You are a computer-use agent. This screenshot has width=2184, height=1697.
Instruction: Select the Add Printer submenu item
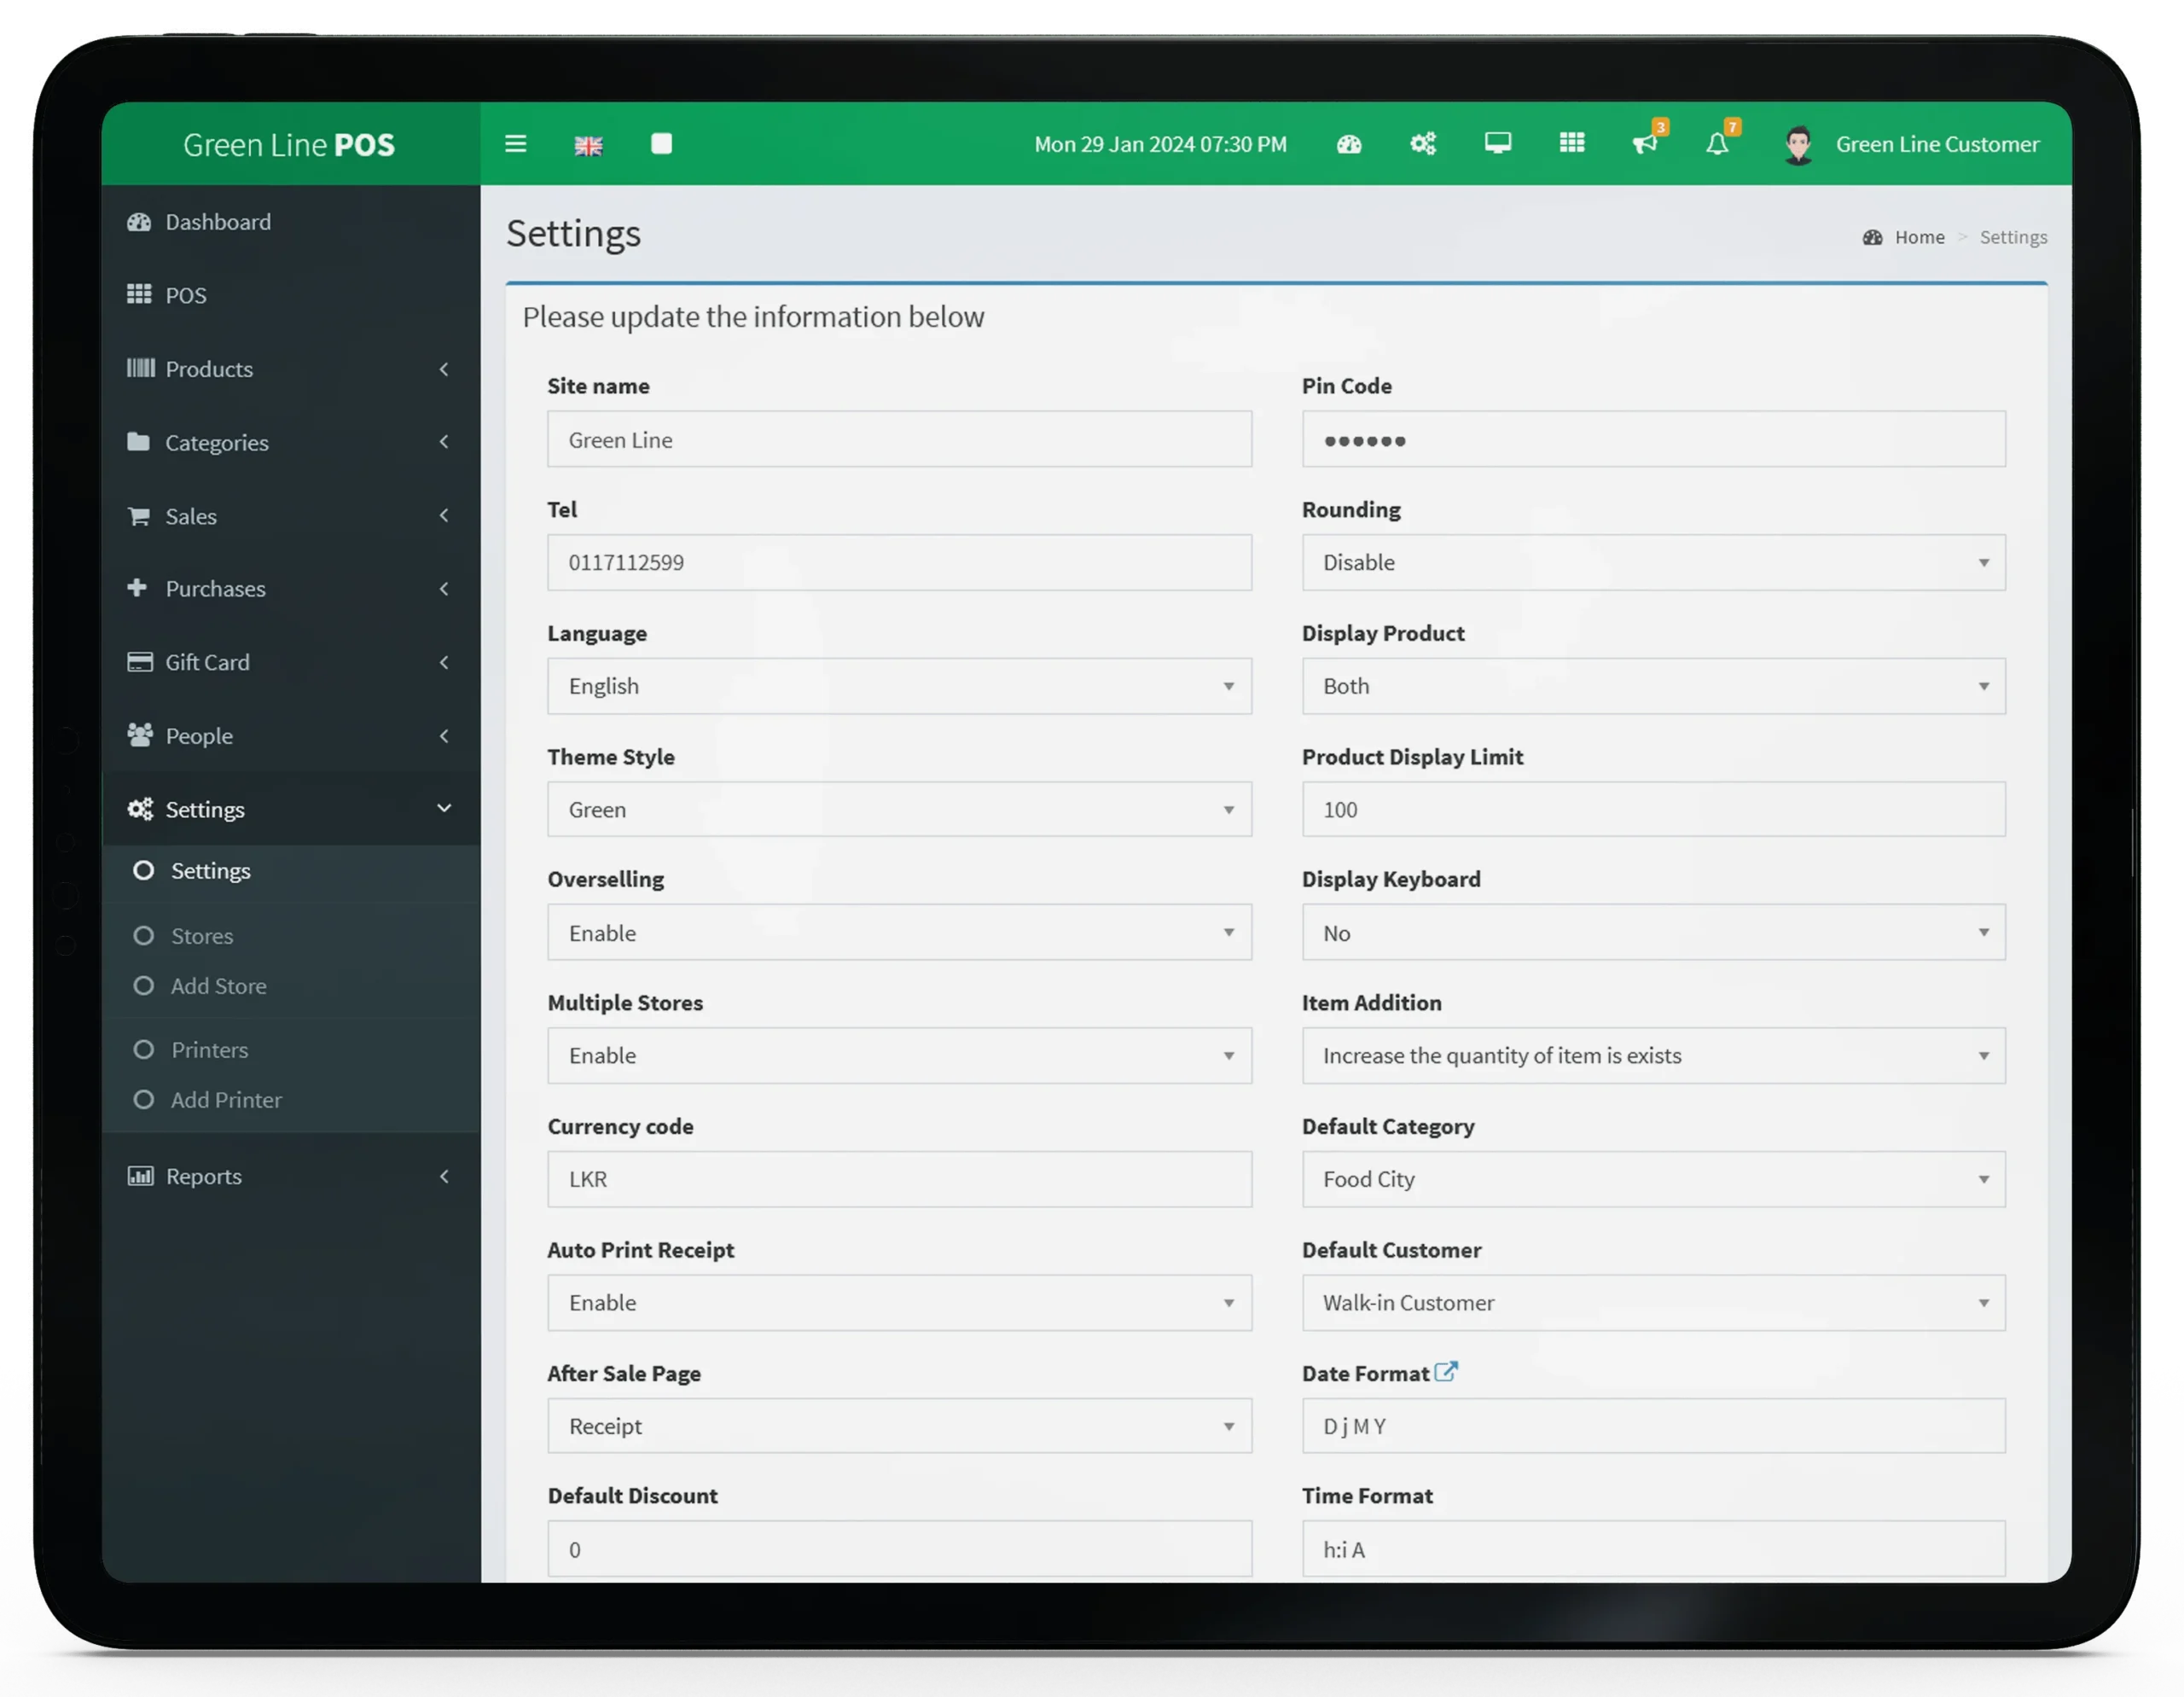click(225, 1100)
